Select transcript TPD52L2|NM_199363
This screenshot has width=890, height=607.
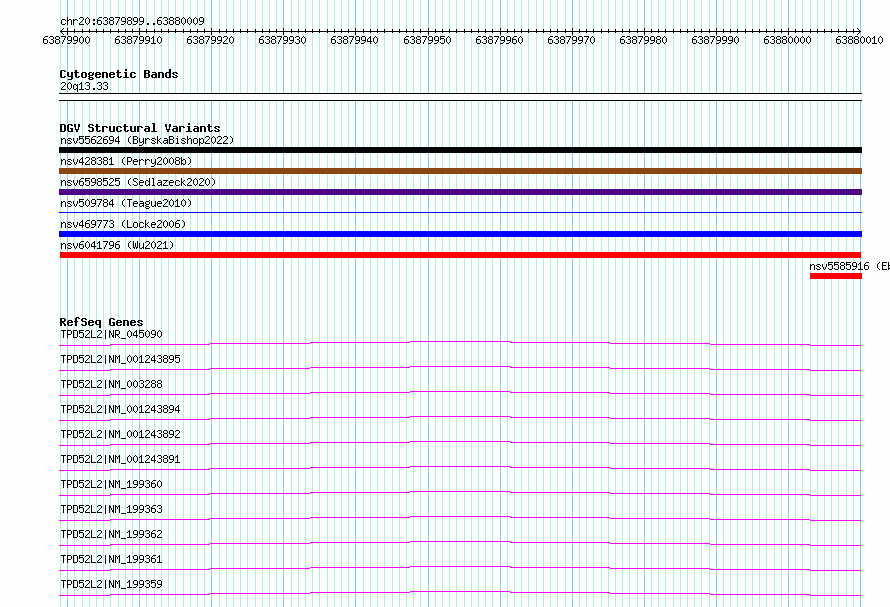point(111,509)
